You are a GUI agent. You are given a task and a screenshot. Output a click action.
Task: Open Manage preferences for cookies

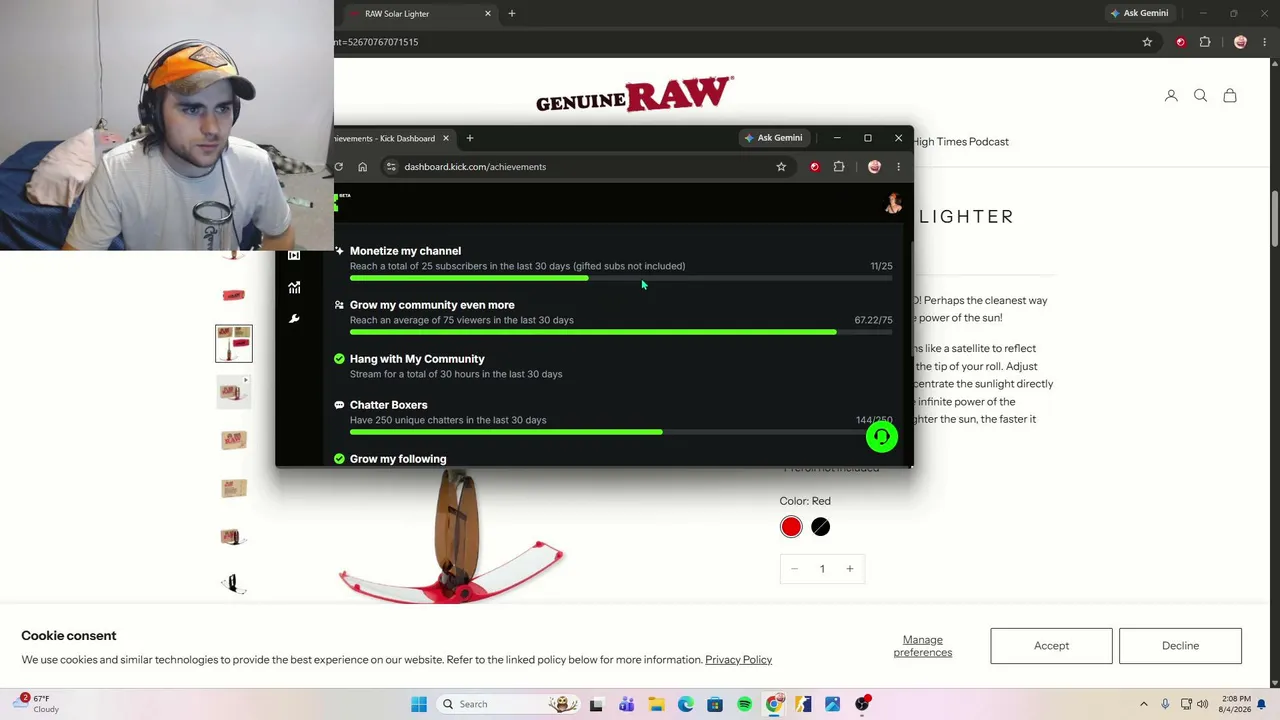click(x=923, y=646)
